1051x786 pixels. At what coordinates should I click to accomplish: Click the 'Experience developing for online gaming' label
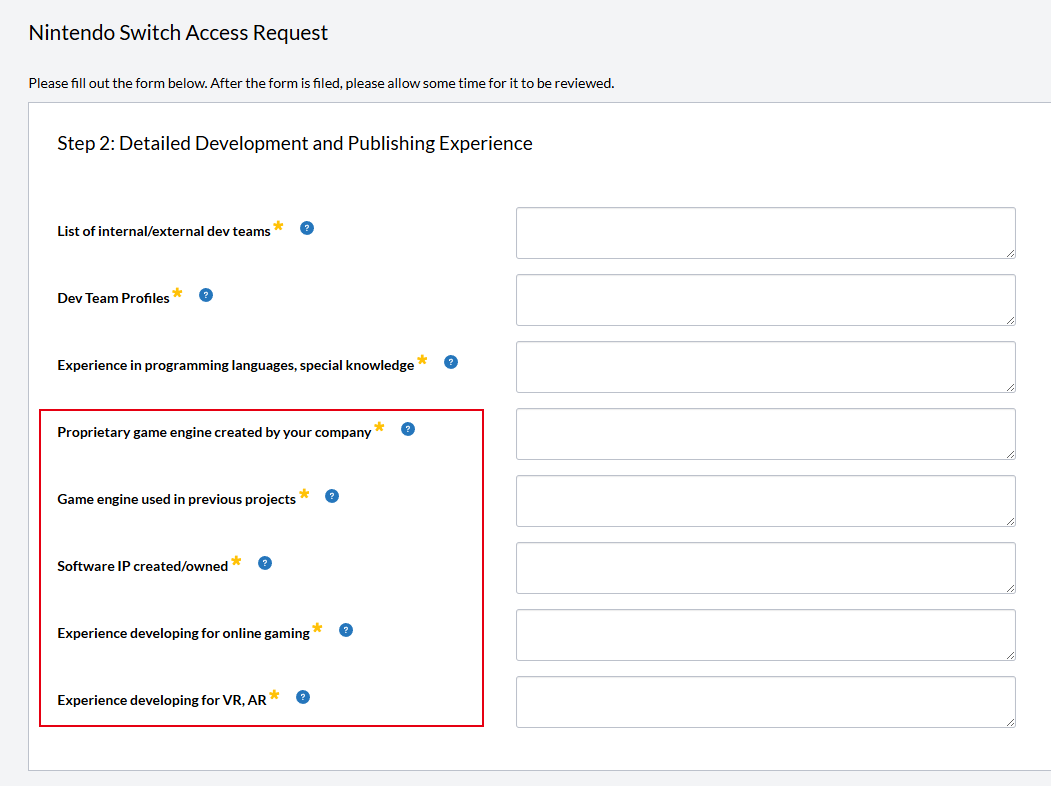click(x=184, y=633)
